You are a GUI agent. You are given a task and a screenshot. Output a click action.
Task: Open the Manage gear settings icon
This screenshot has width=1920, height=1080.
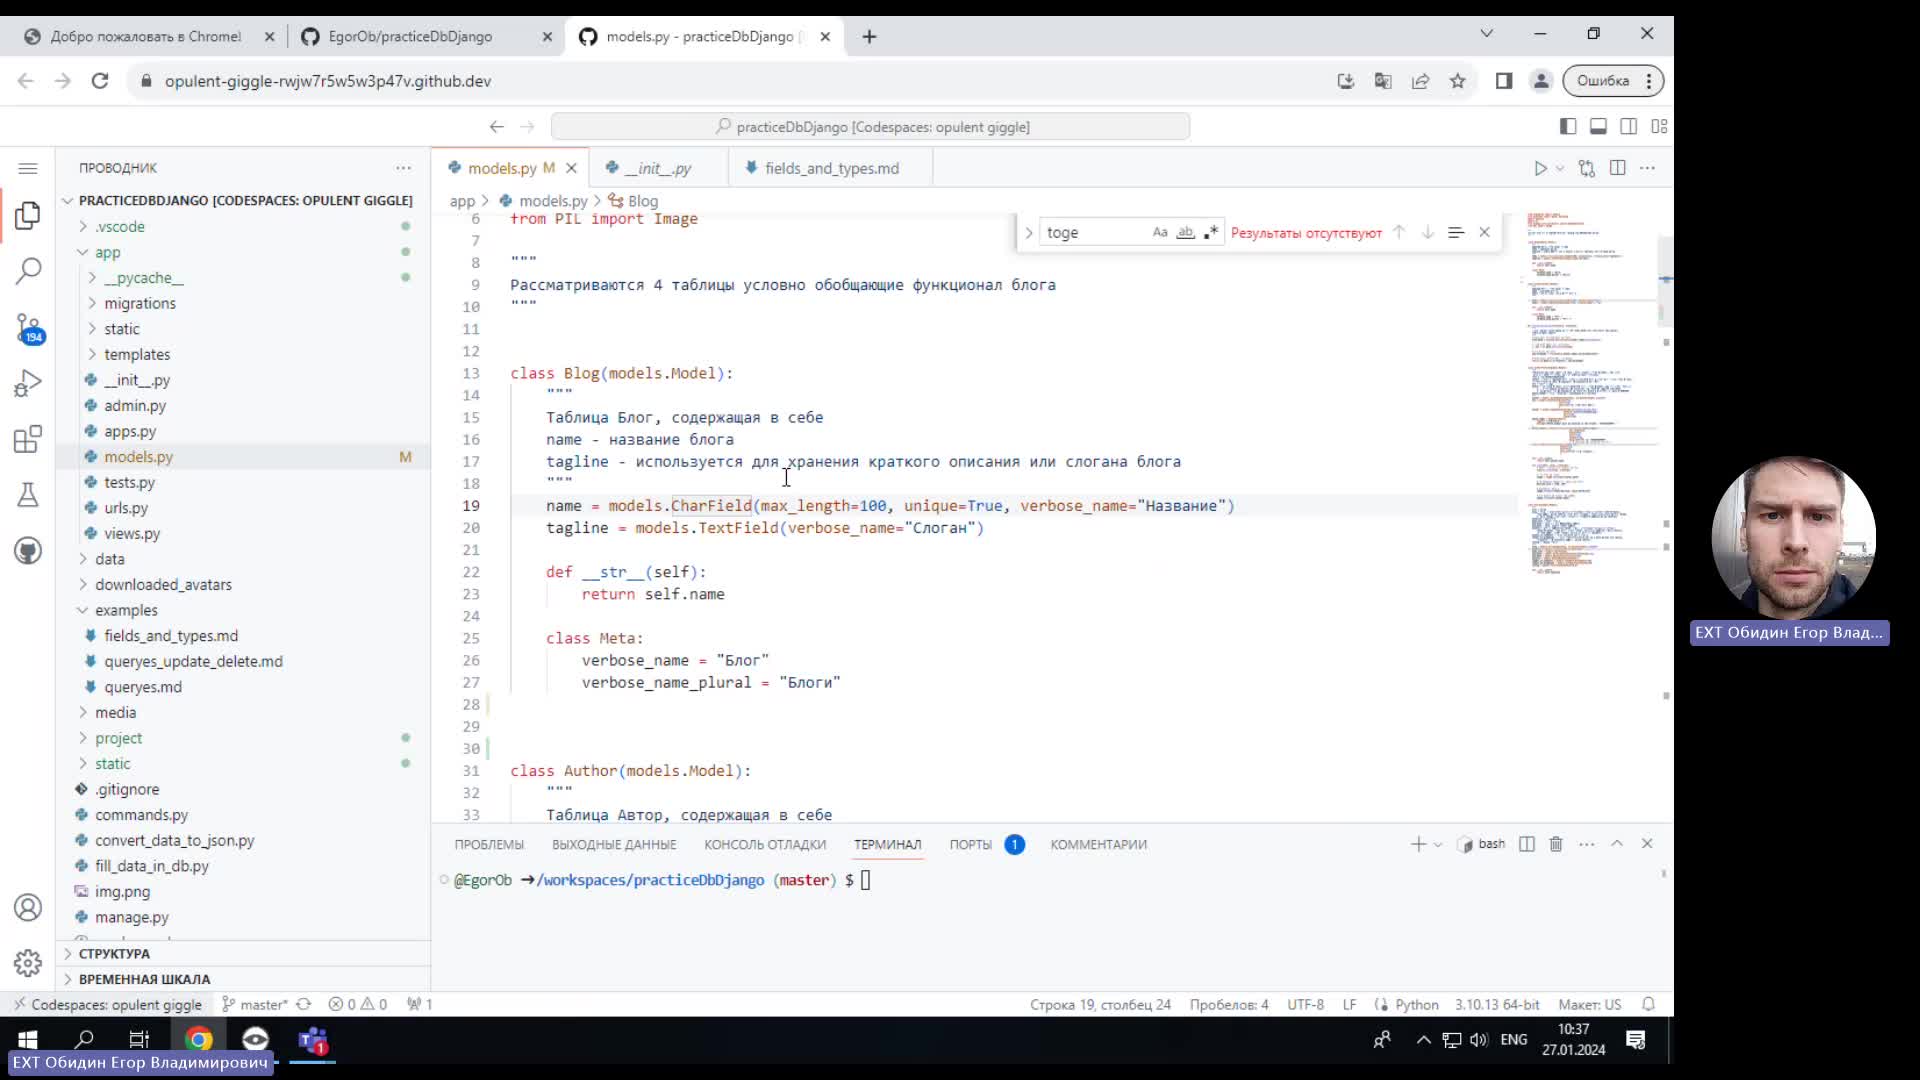pyautogui.click(x=28, y=962)
